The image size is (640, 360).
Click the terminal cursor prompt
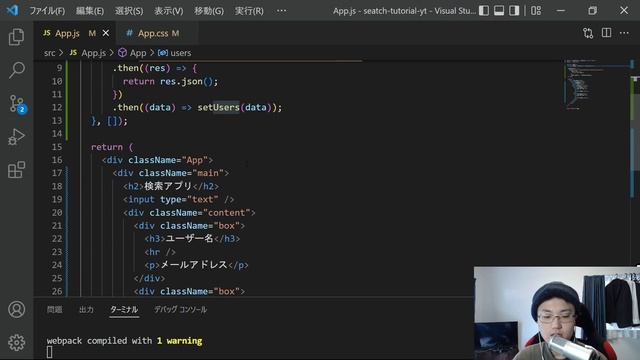click(49, 352)
